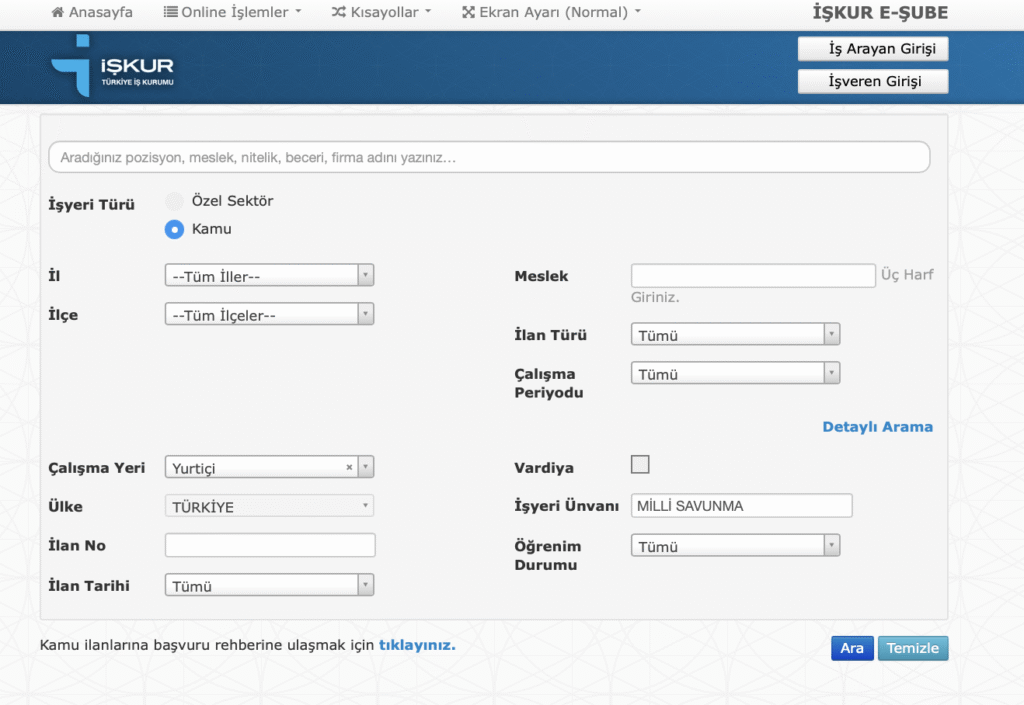The width and height of the screenshot is (1024, 705).
Task: Follow the tıklayınız link for the guide
Action: pyautogui.click(x=417, y=645)
